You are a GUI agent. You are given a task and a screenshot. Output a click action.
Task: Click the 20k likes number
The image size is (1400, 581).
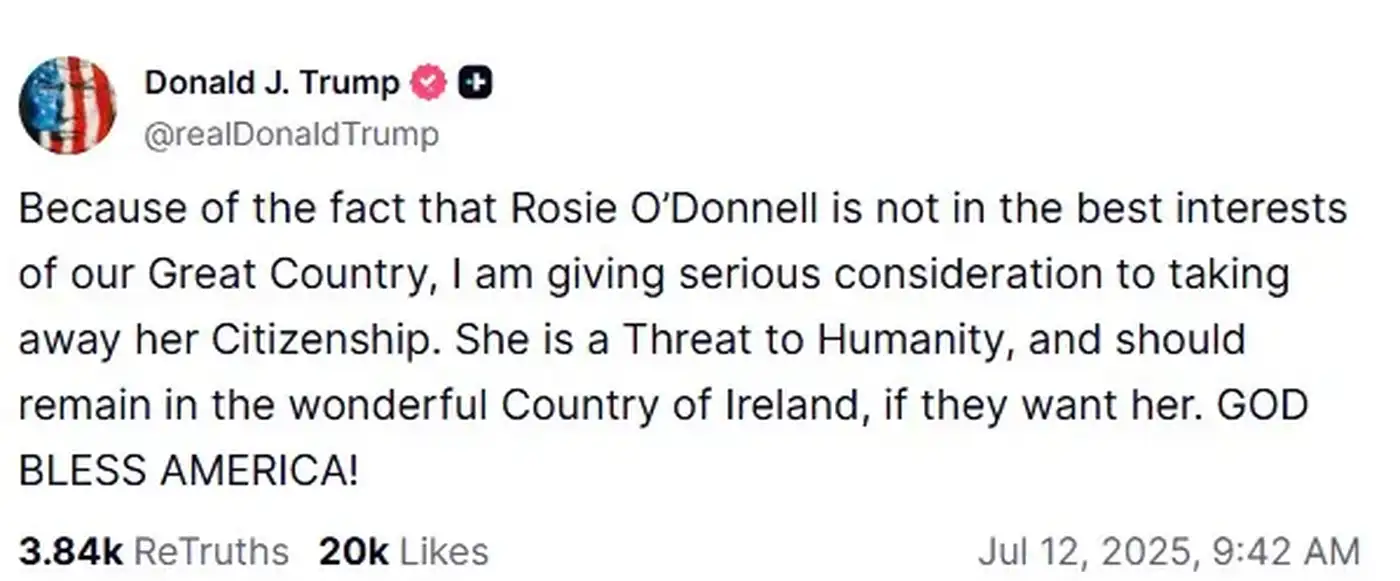[x=352, y=551]
